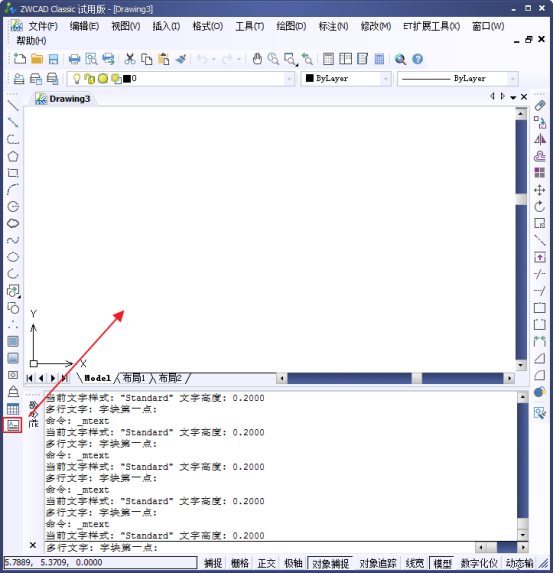Click the Copy icon in toolbar
The height and width of the screenshot is (573, 554).
click(x=147, y=59)
